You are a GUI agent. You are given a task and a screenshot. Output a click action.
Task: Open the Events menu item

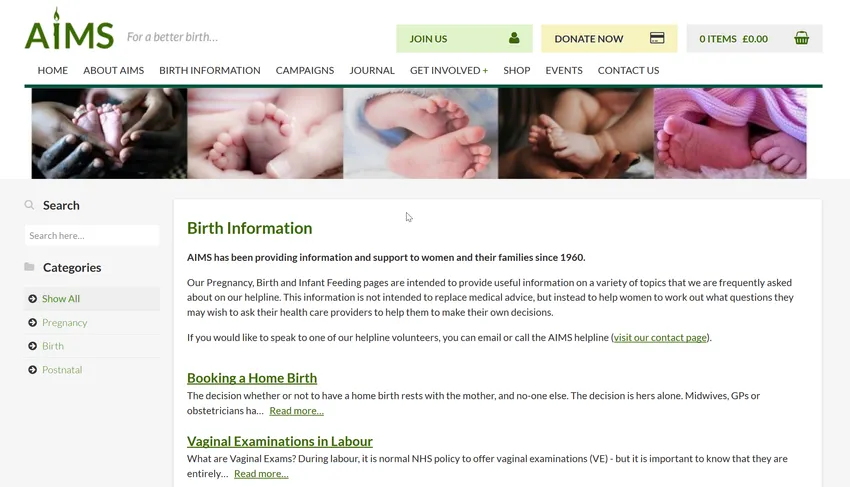tap(564, 71)
